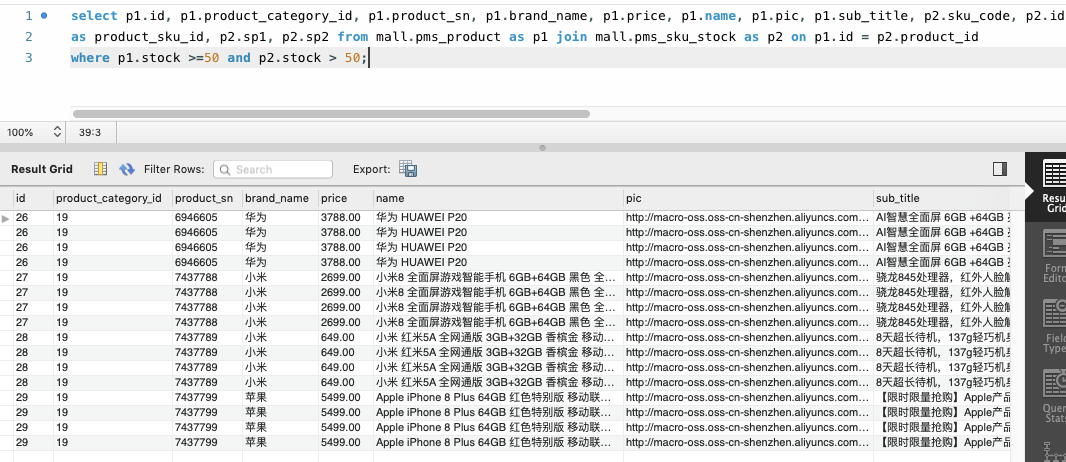1066x462 pixels.
Task: Place cursor on 'mall.pms_sku_stock' in the query
Action: coord(666,37)
